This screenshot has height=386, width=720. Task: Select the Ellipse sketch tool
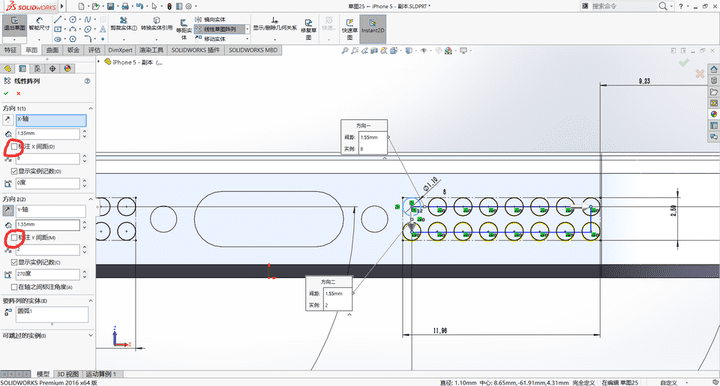click(88, 29)
